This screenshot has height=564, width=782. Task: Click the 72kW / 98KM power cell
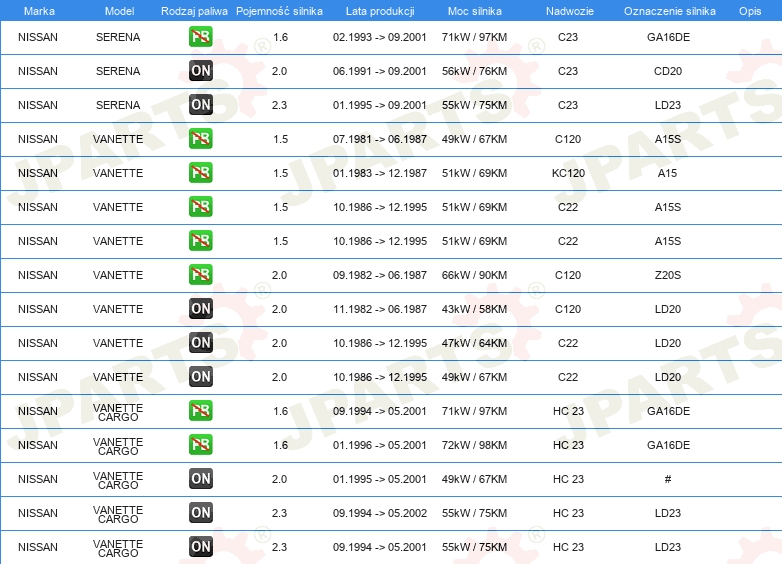click(474, 445)
